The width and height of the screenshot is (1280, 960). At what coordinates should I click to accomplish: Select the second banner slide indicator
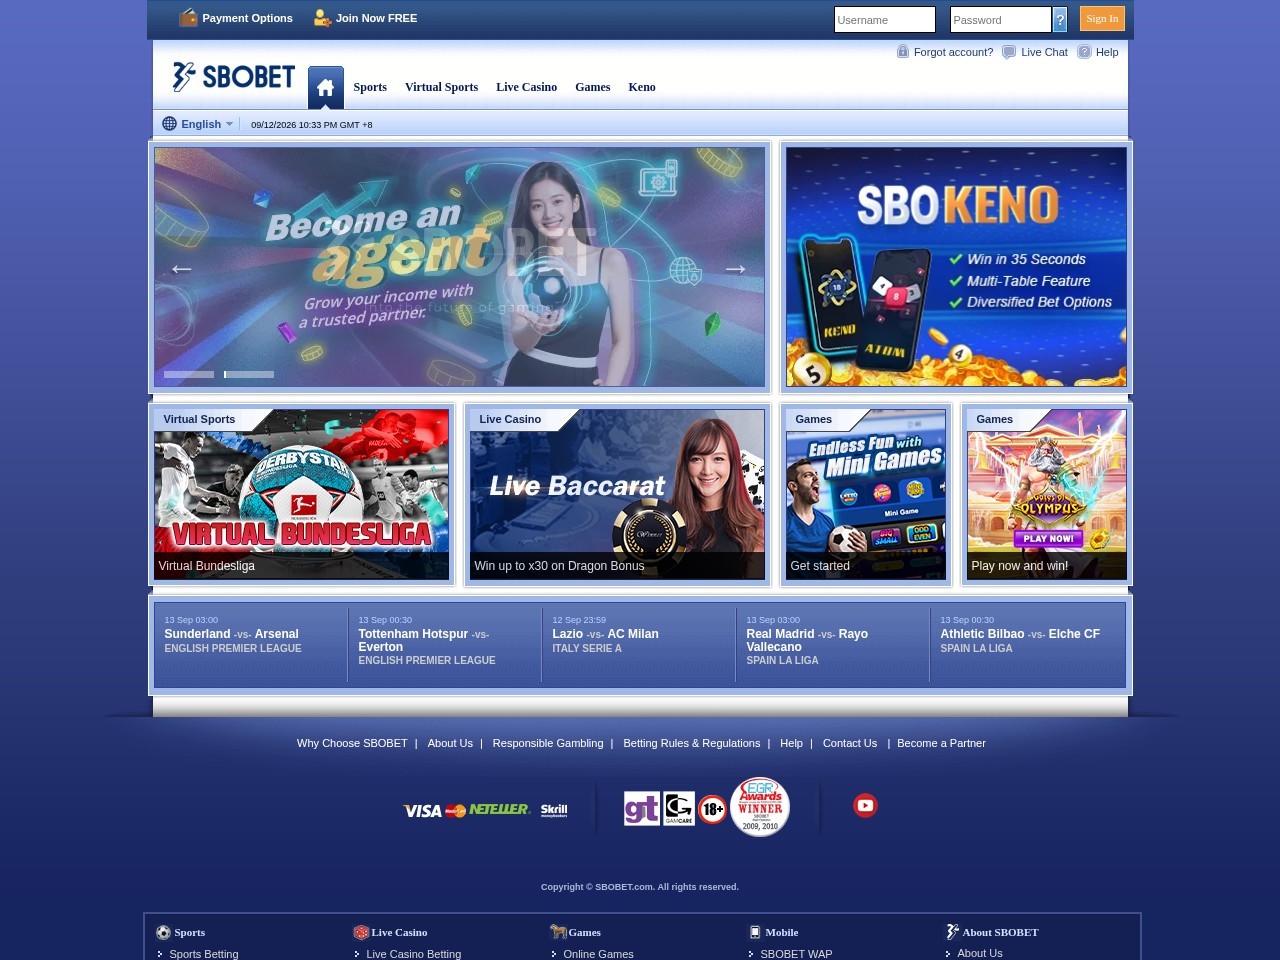point(249,374)
